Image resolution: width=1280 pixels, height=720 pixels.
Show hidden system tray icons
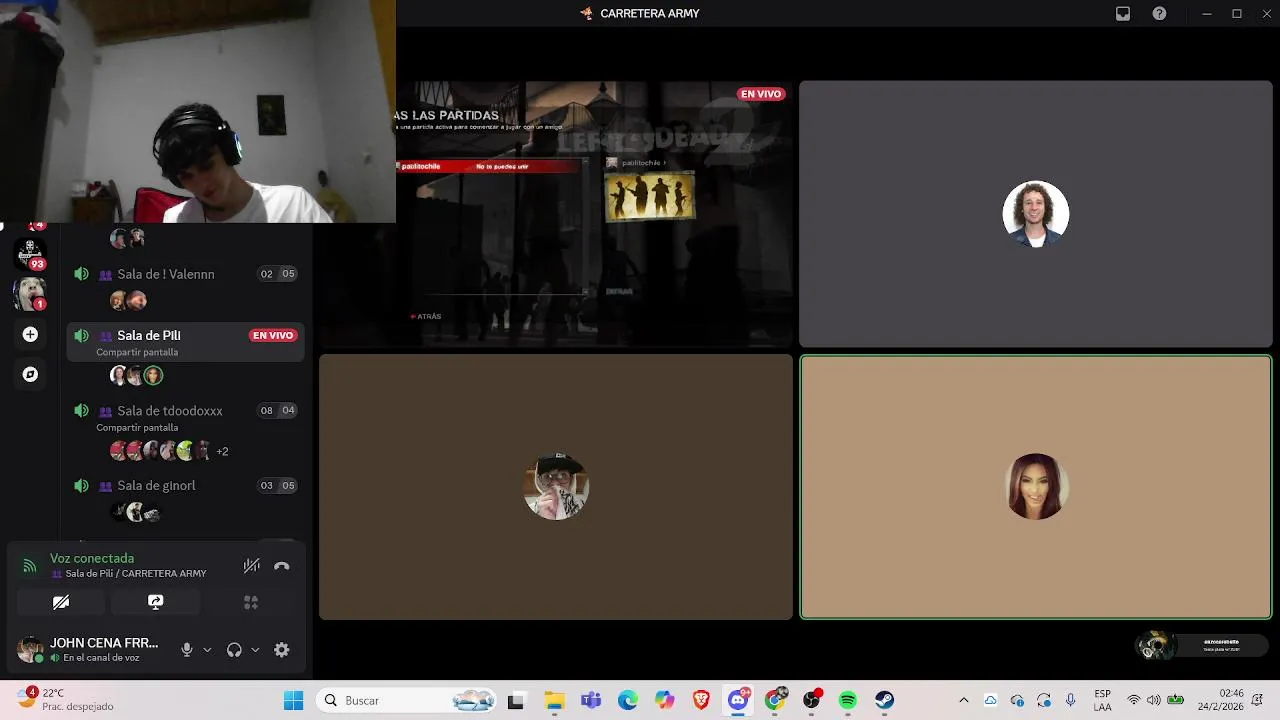point(963,700)
